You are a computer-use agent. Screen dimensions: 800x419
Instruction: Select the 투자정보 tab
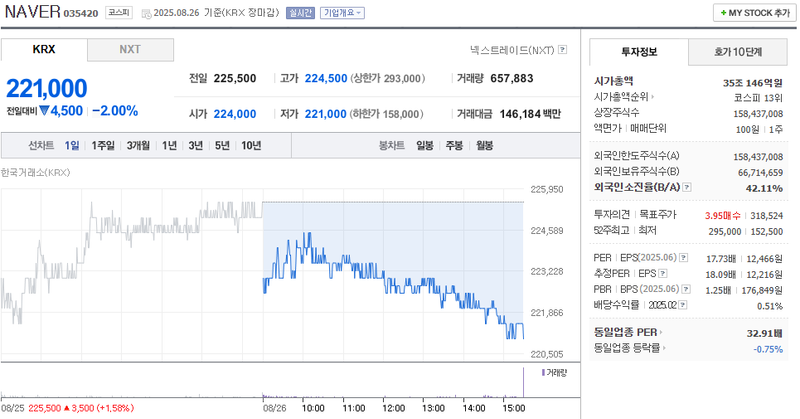pyautogui.click(x=639, y=52)
